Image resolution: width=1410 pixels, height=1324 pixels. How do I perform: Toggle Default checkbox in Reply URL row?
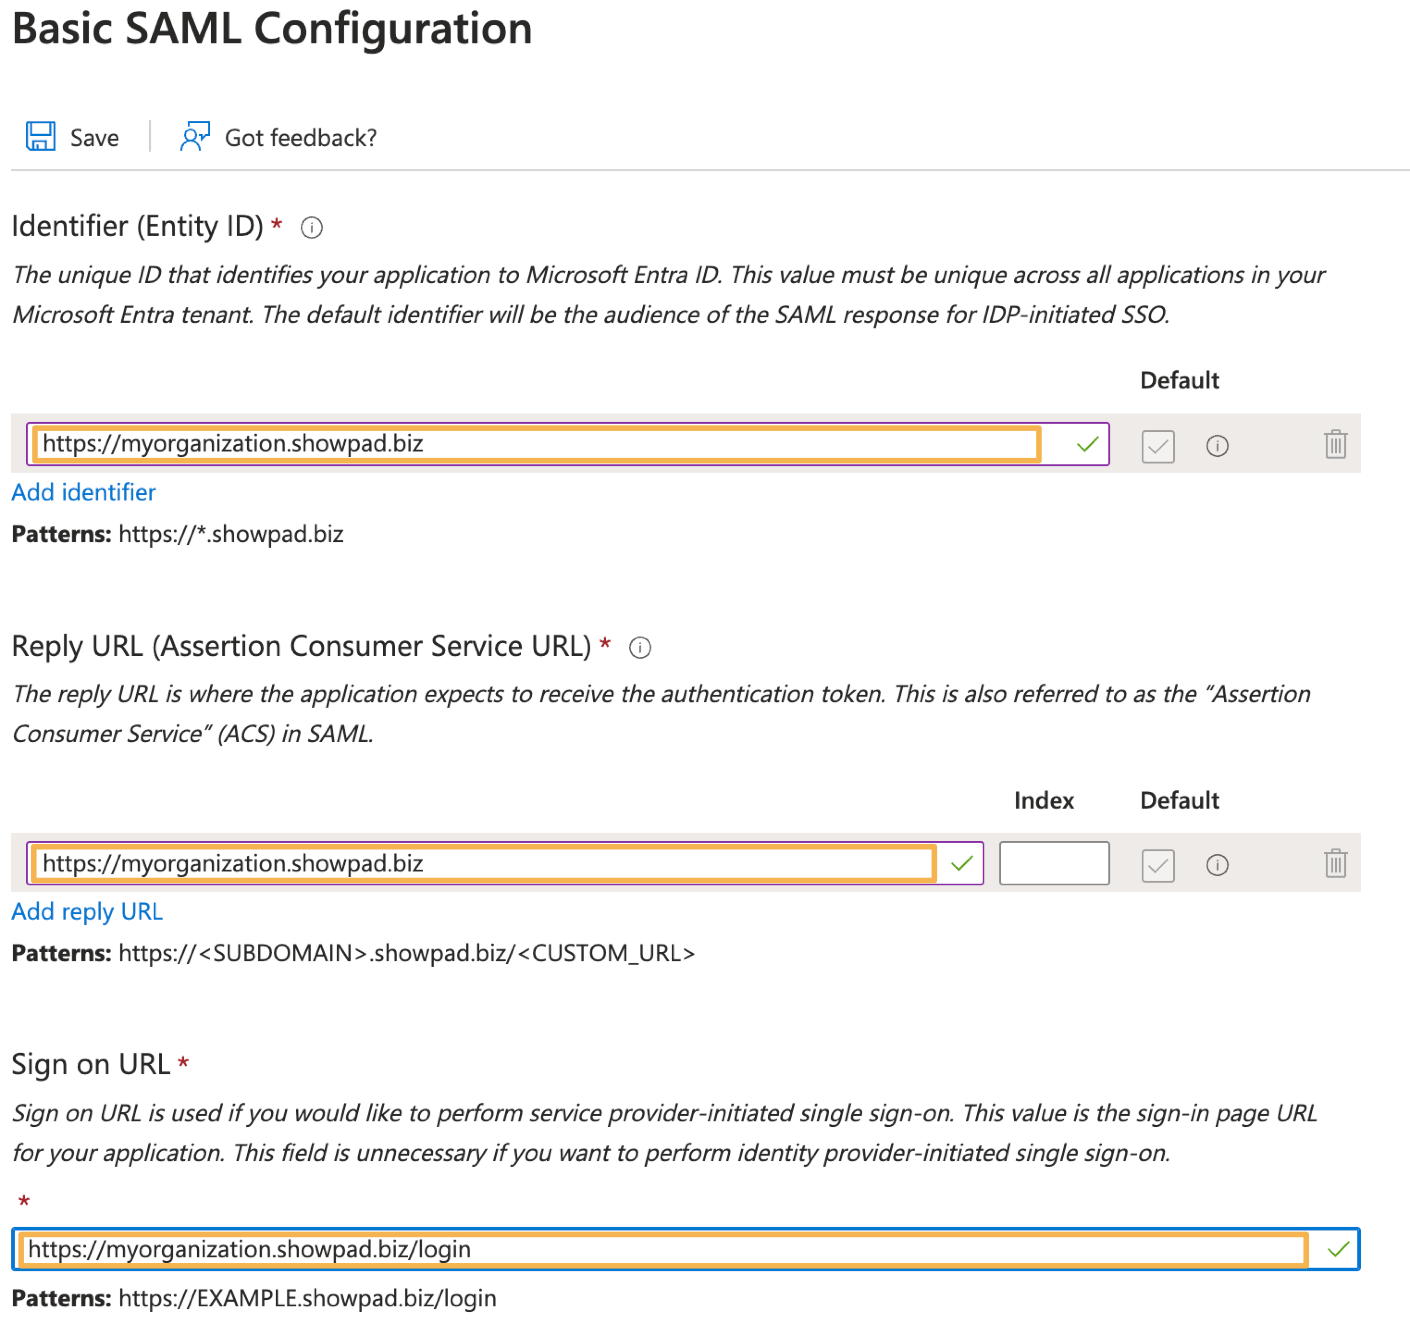(1158, 865)
